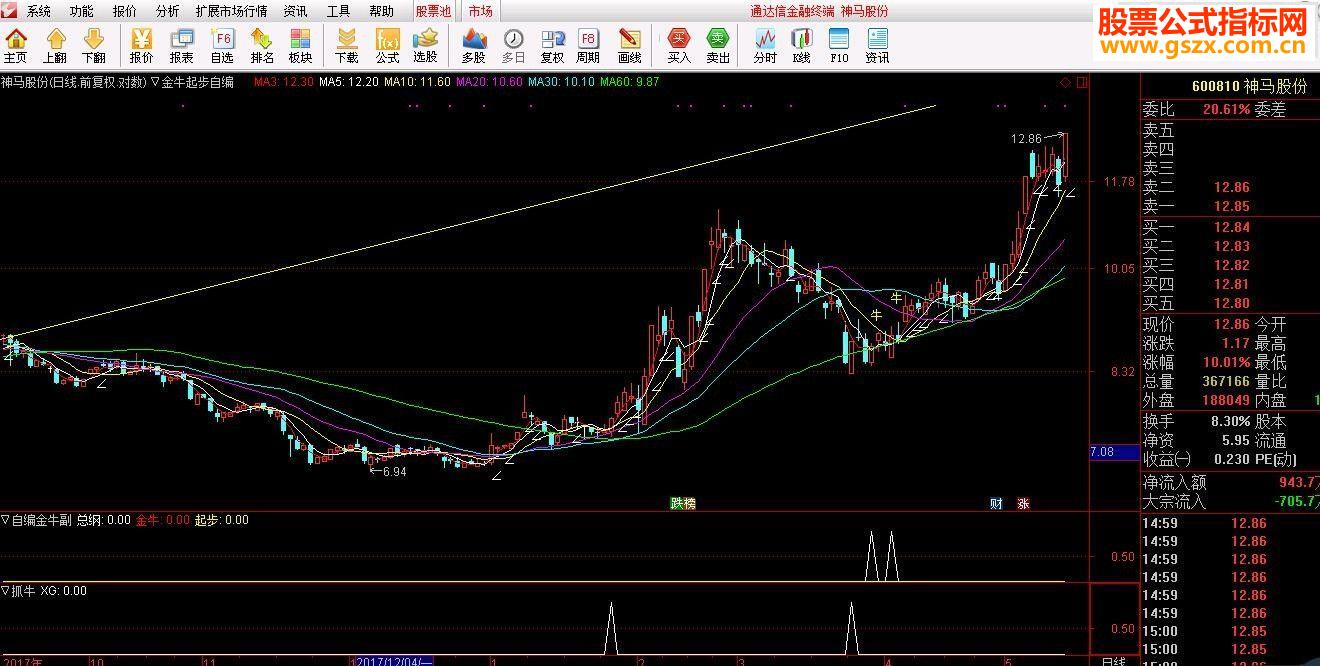Click the 买一 price 12.84
The height and width of the screenshot is (666, 1320).
tap(1232, 227)
